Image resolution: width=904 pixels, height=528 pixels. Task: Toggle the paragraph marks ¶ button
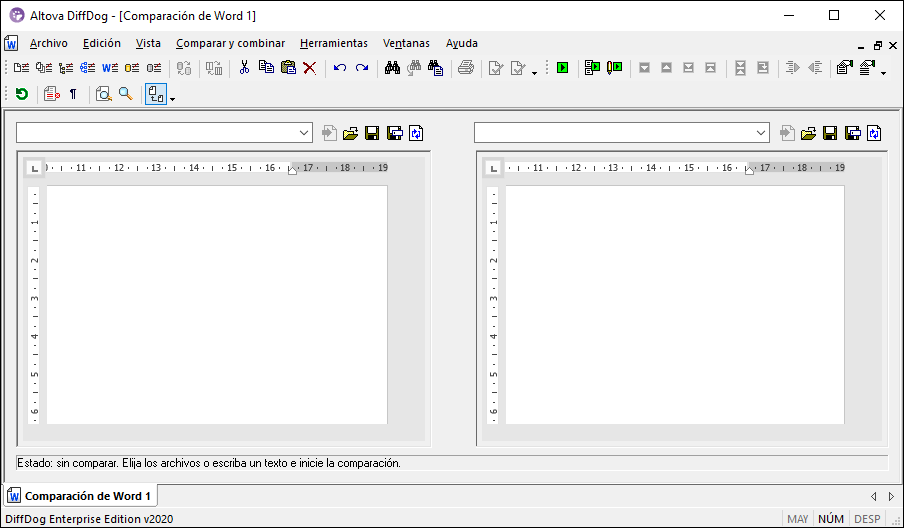click(x=74, y=94)
